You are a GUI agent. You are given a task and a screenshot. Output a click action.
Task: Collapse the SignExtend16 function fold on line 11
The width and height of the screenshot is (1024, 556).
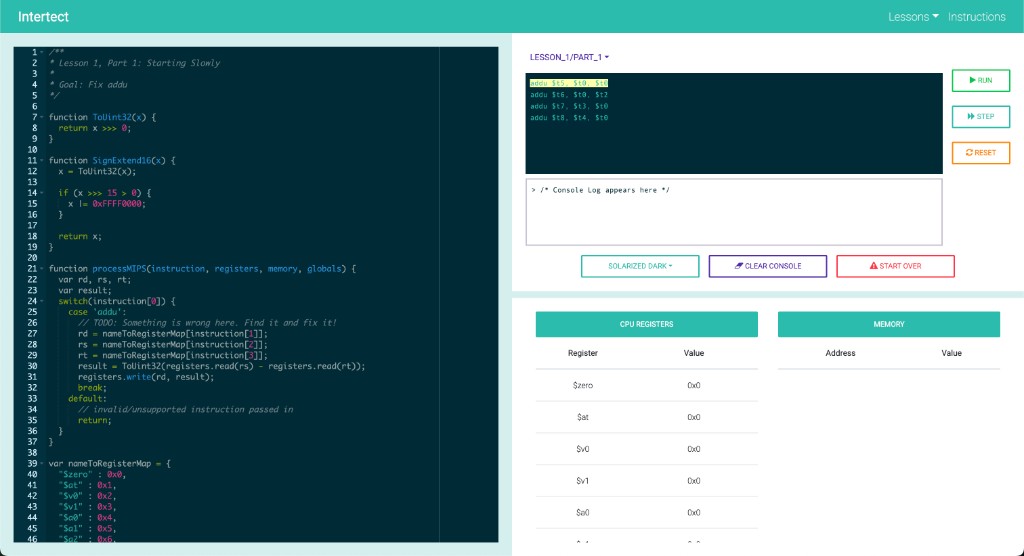(x=42, y=161)
